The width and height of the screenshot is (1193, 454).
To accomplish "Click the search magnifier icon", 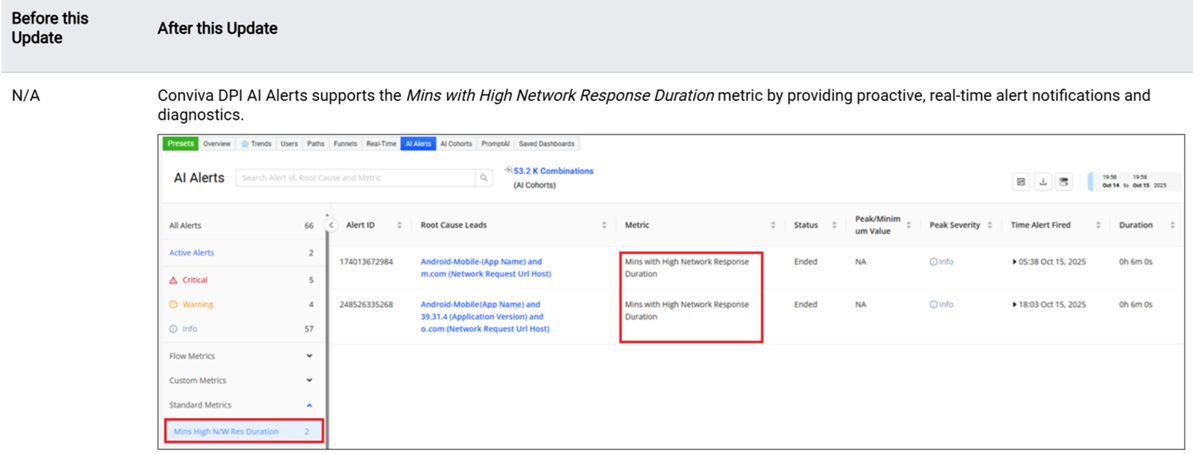I will pyautogui.click(x=484, y=178).
